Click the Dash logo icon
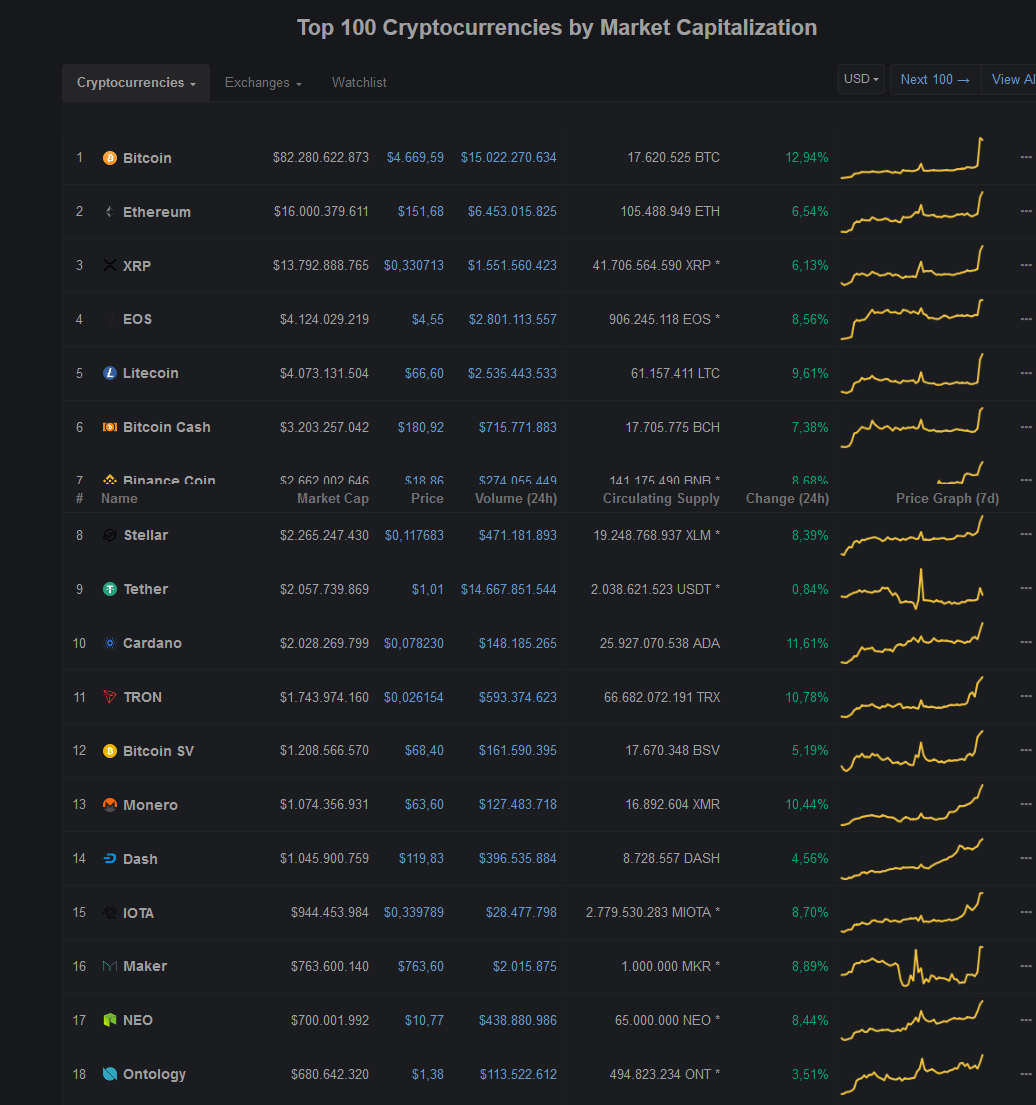The height and width of the screenshot is (1105, 1036). click(110, 859)
